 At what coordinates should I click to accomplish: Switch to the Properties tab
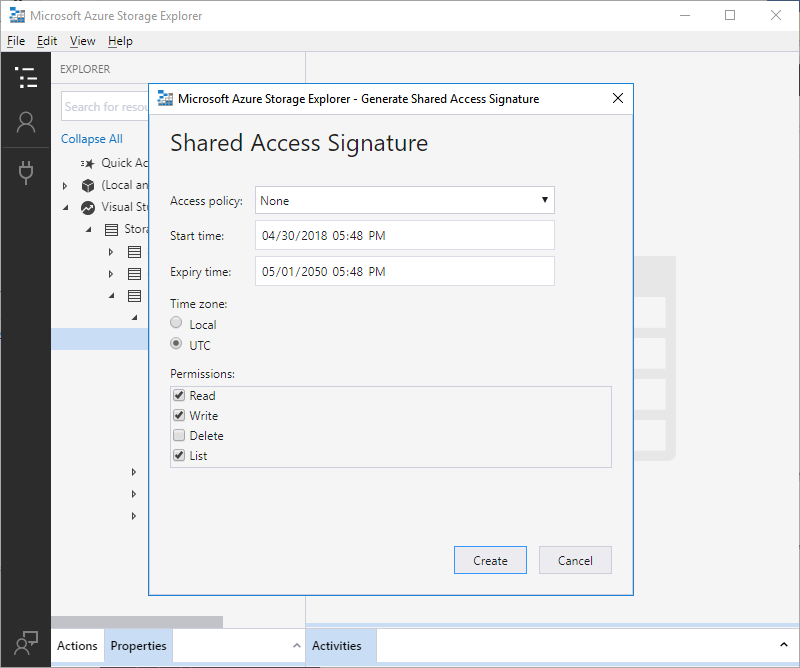tap(138, 646)
